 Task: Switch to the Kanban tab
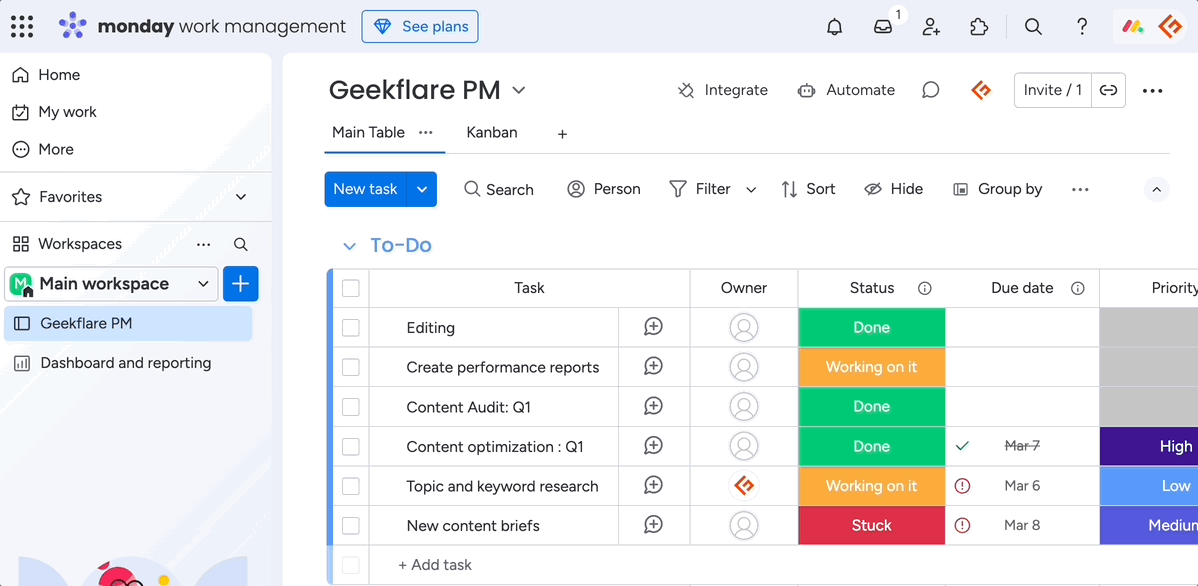[492, 132]
